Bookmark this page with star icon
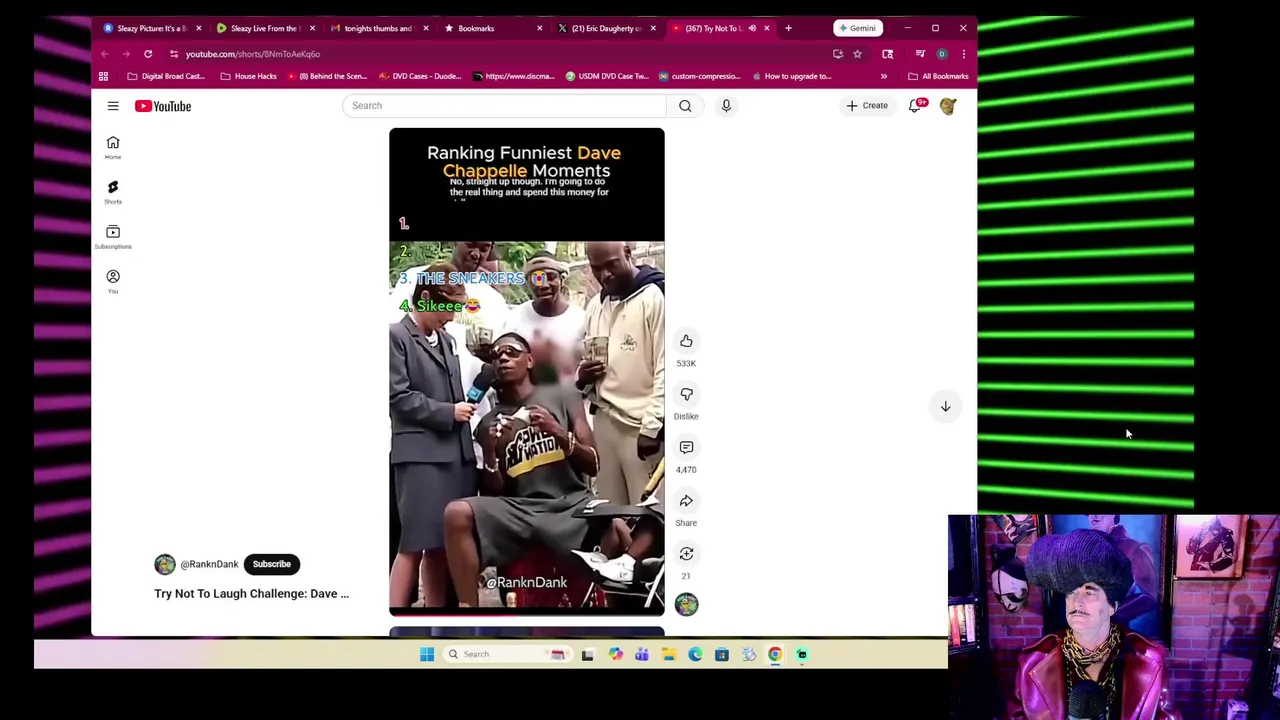Viewport: 1280px width, 720px height. coord(857,54)
